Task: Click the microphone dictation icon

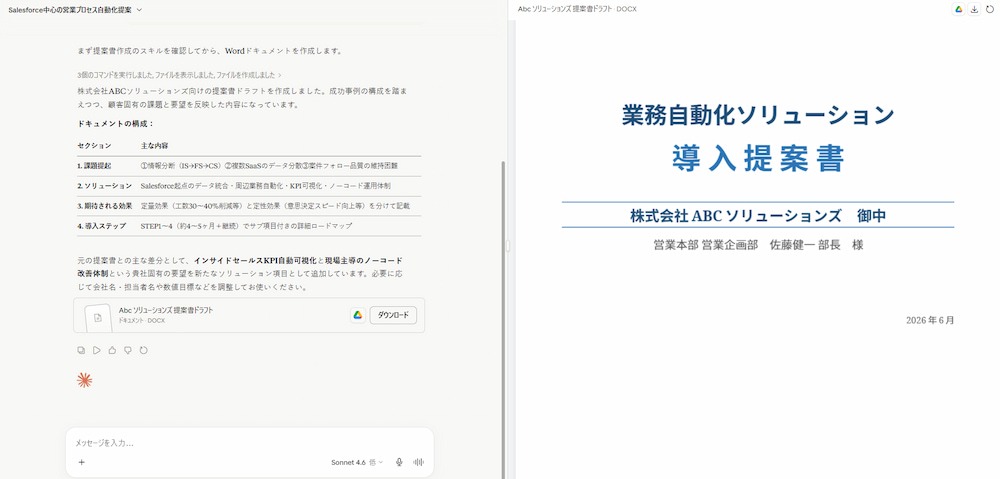Action: (399, 462)
